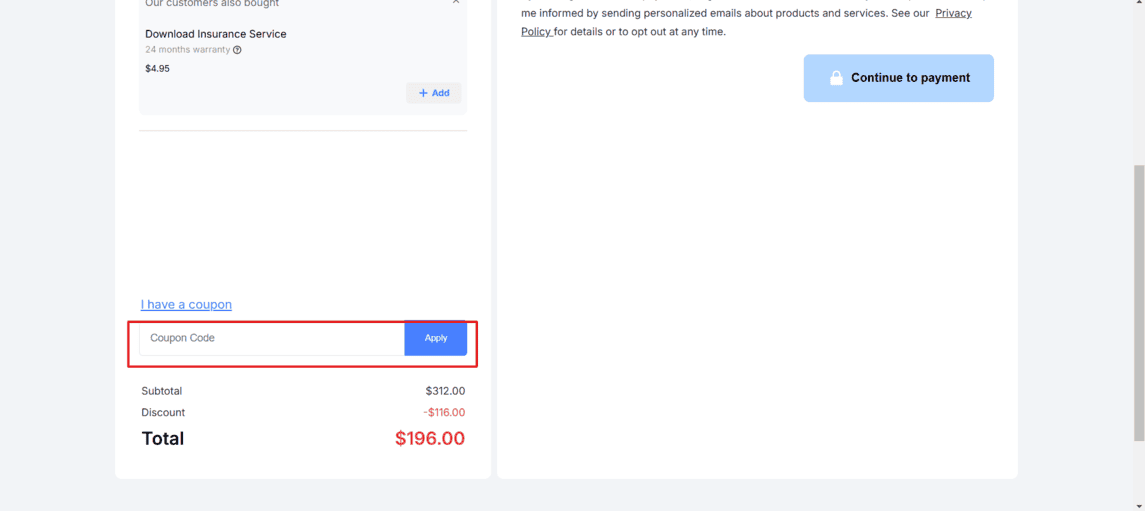Click the -$116.00 discount amount
Viewport: 1145px width, 511px height.
tap(444, 412)
